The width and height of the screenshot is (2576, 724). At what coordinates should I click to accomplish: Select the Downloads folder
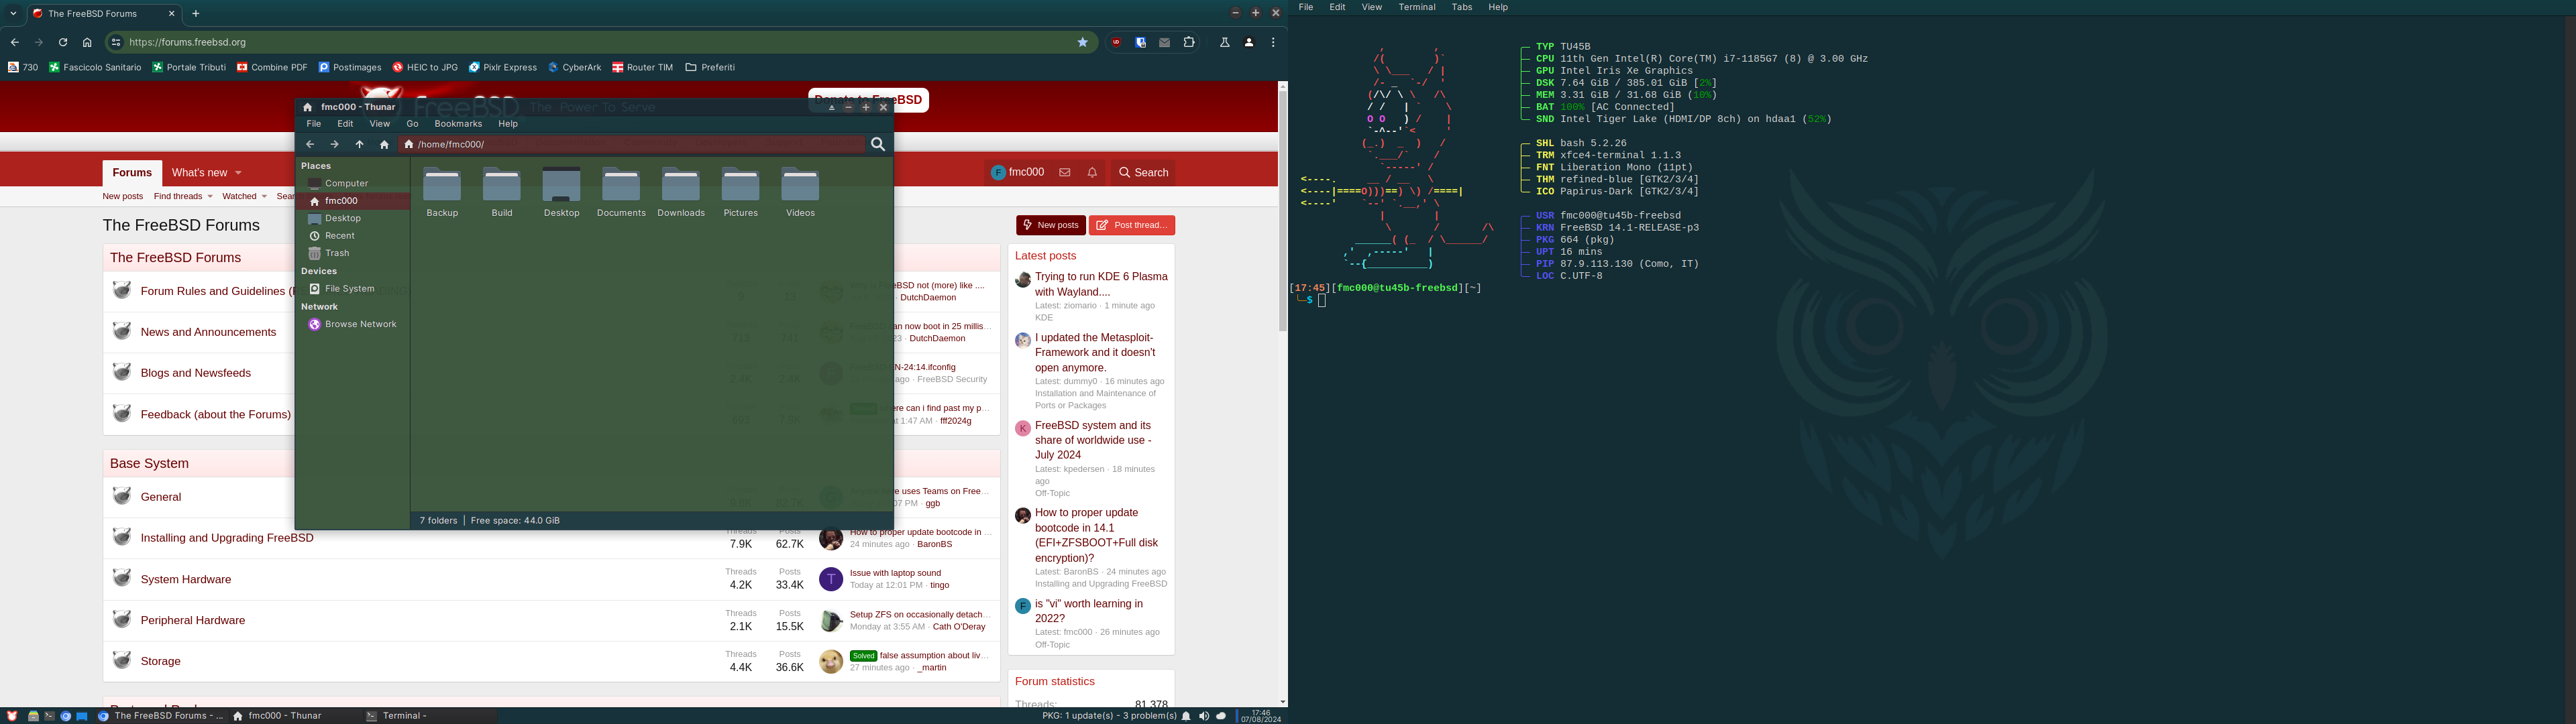point(681,192)
